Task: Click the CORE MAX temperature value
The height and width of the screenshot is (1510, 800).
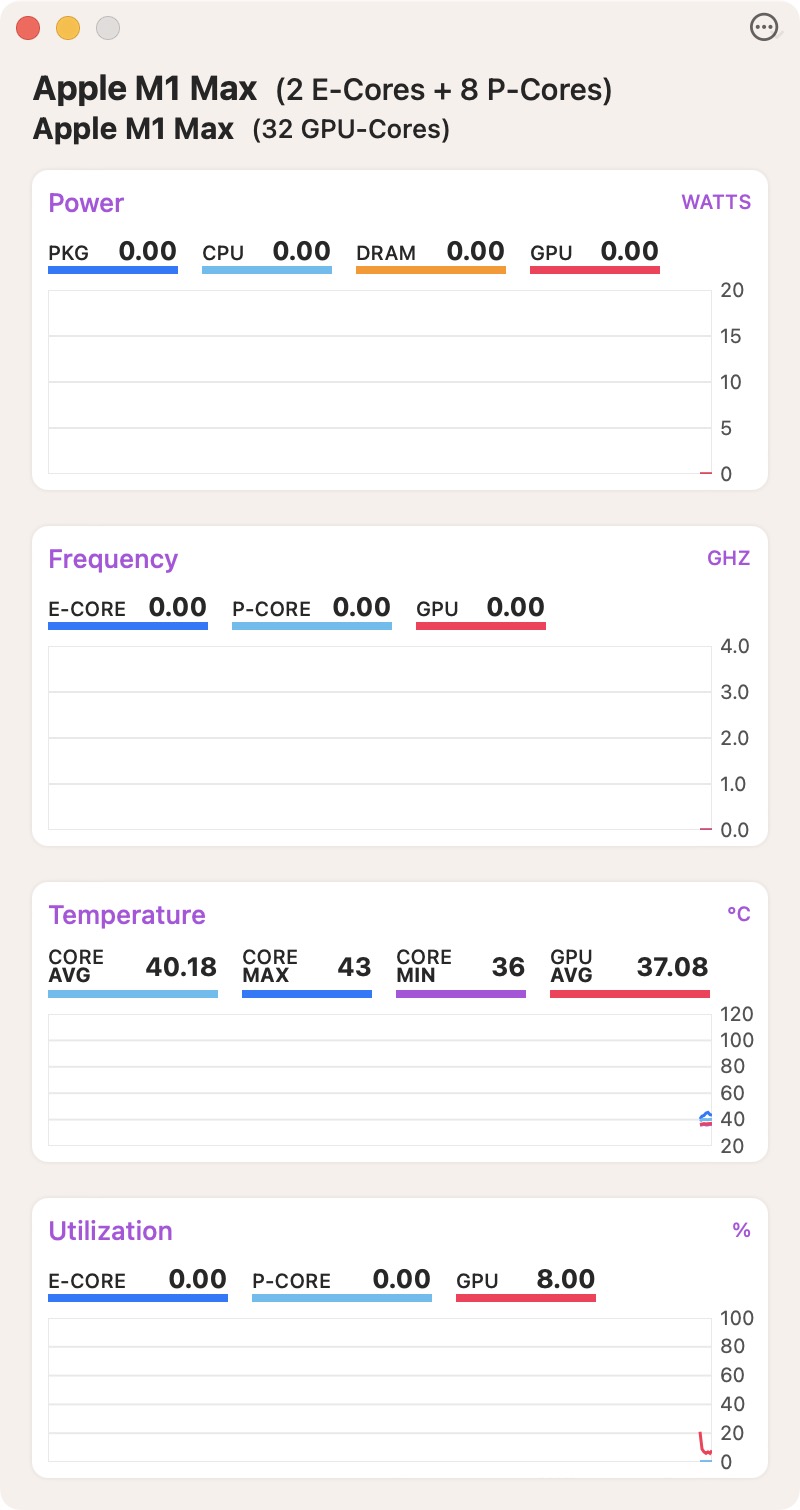Action: tap(354, 967)
